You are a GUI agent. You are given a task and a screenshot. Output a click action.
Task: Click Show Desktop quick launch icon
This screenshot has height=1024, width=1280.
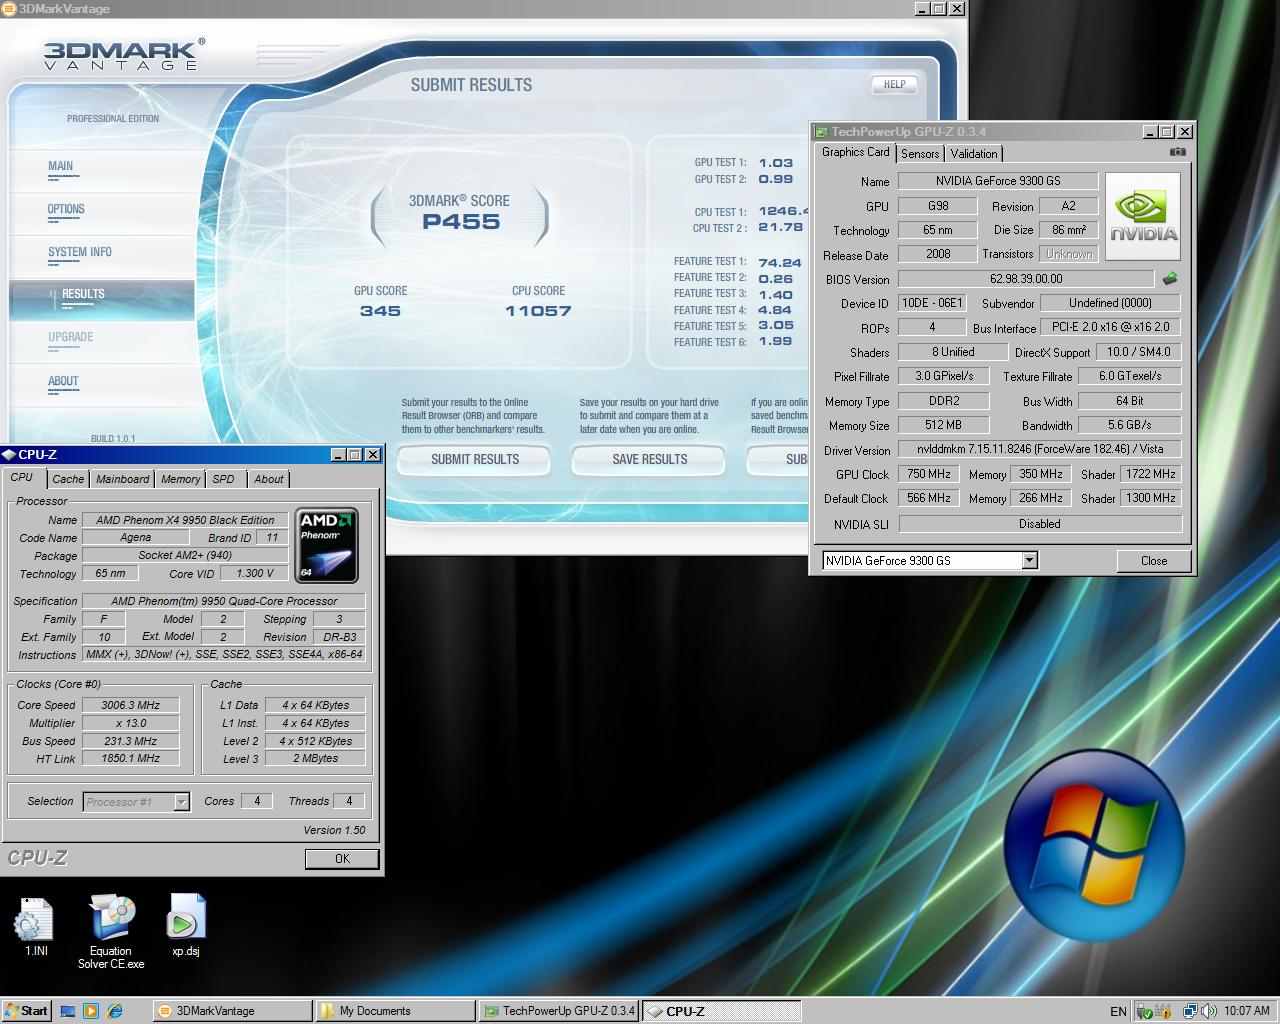tap(68, 1011)
